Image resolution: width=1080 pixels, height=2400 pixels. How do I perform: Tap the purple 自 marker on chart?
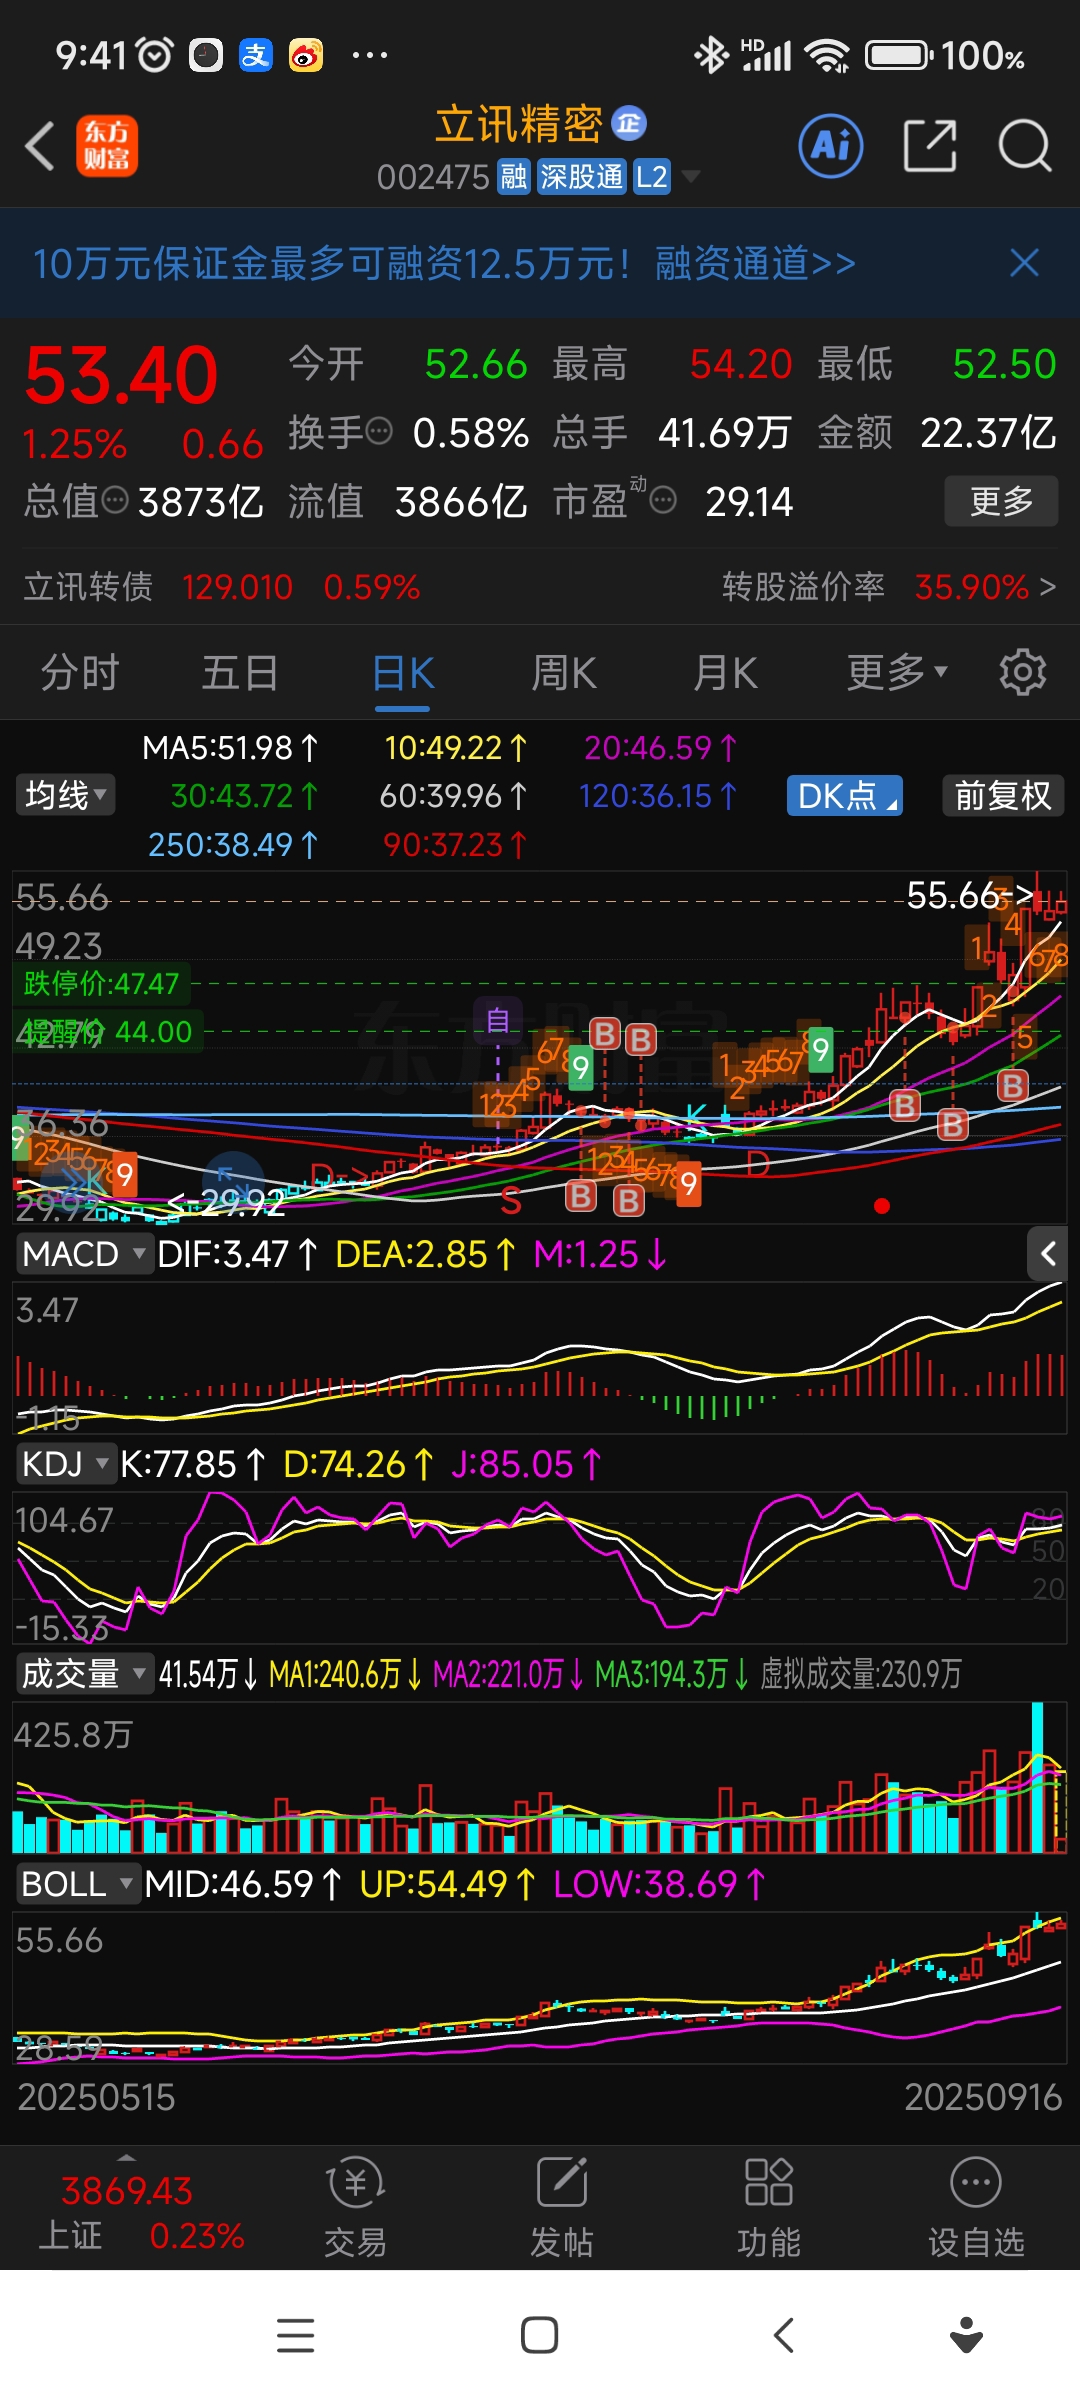[498, 1021]
